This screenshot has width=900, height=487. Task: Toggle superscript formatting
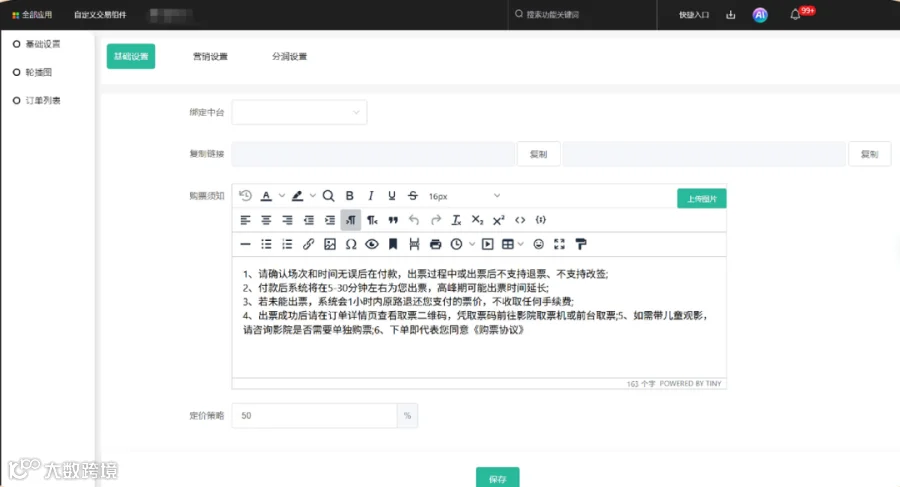tap(498, 220)
